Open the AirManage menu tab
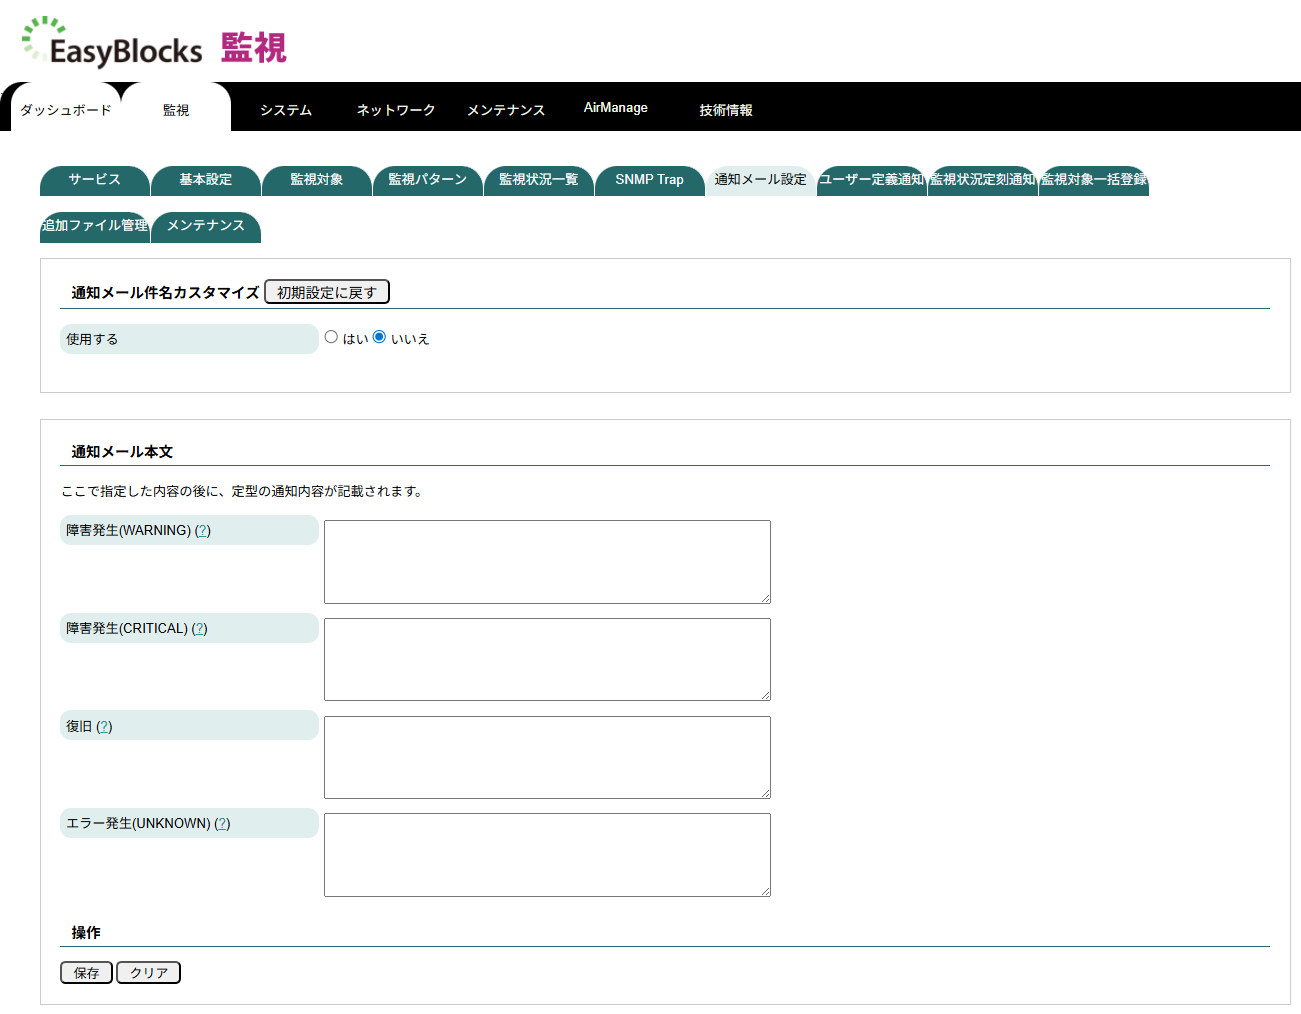 [615, 107]
